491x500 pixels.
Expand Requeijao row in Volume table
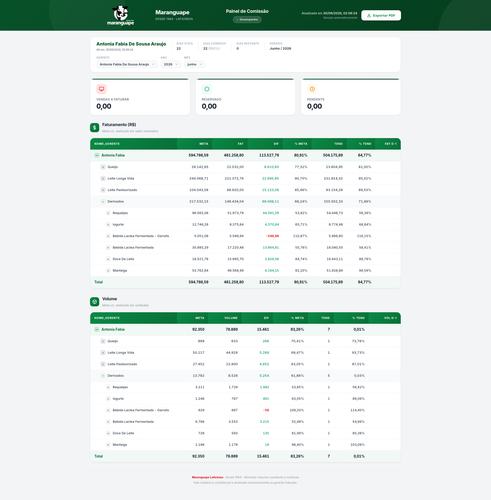[108, 387]
